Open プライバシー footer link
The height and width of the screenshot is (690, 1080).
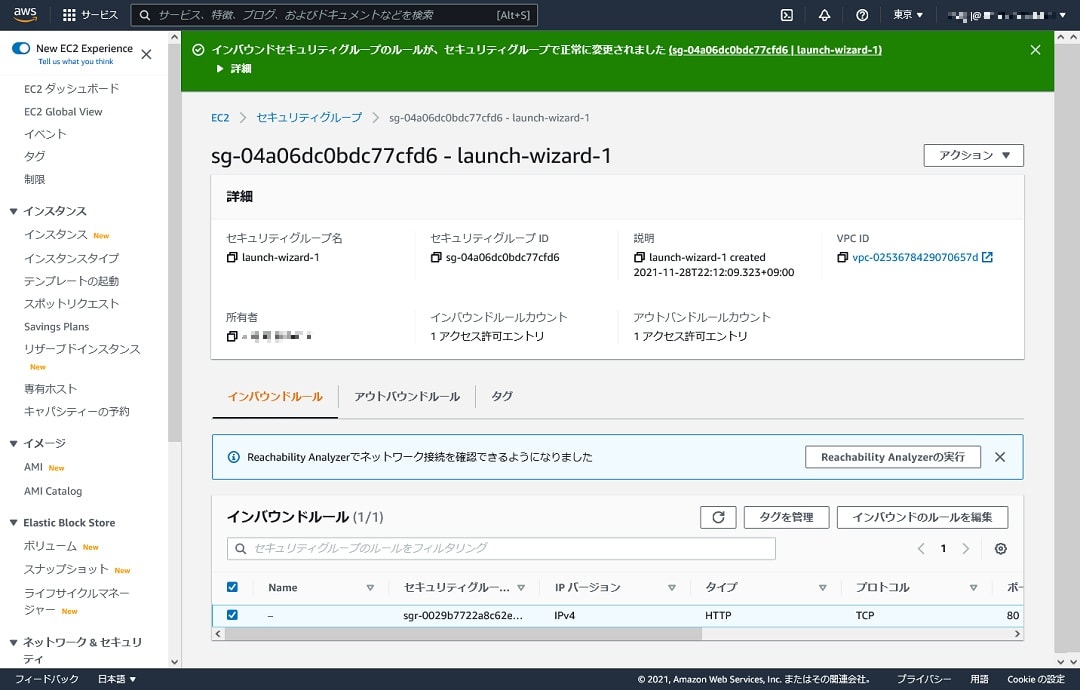(x=924, y=679)
